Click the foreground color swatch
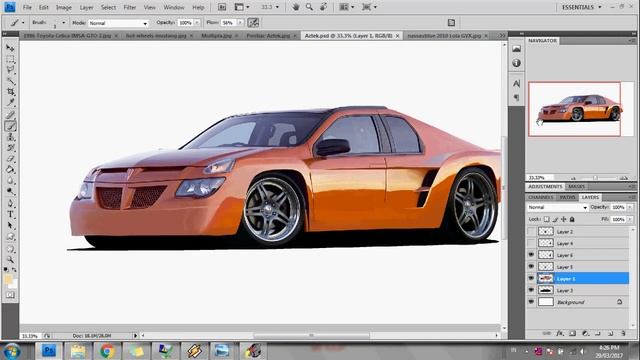The height and width of the screenshot is (360, 640). (x=8, y=279)
